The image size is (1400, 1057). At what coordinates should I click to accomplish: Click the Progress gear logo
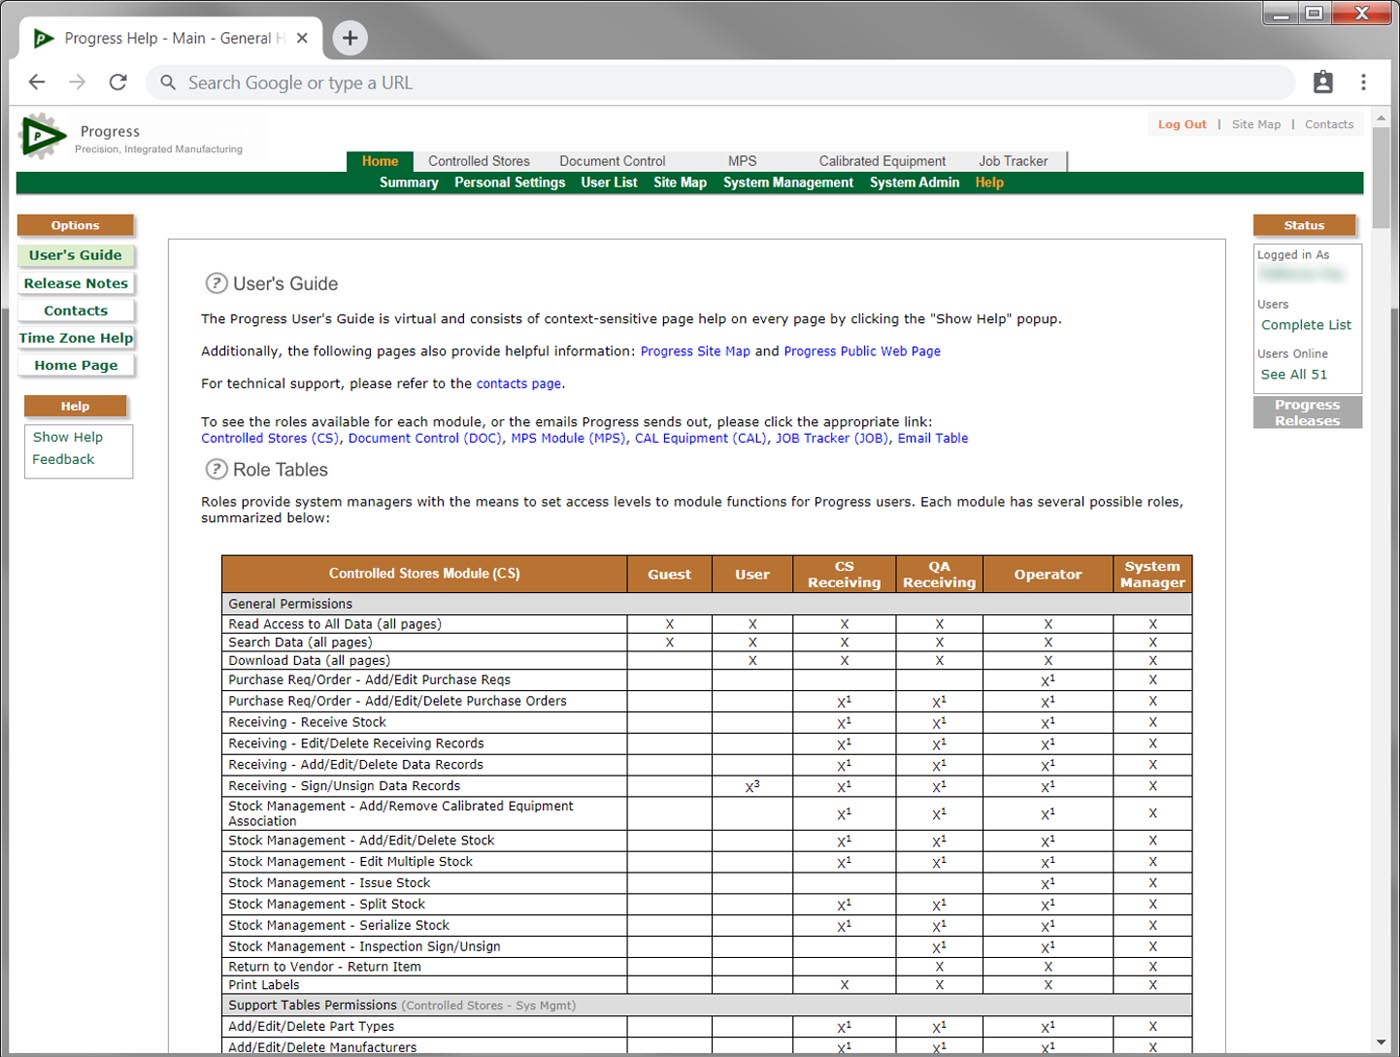point(42,136)
